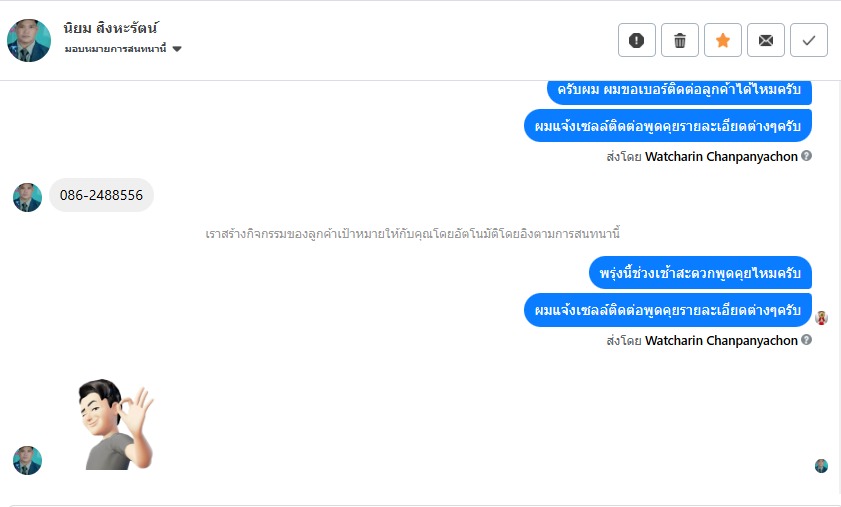The width and height of the screenshot is (841, 507).
Task: Select the message ครับผม ผมขอเบอร์ติดต่อลูกค้าได้ไหมครับ
Action: 679,90
